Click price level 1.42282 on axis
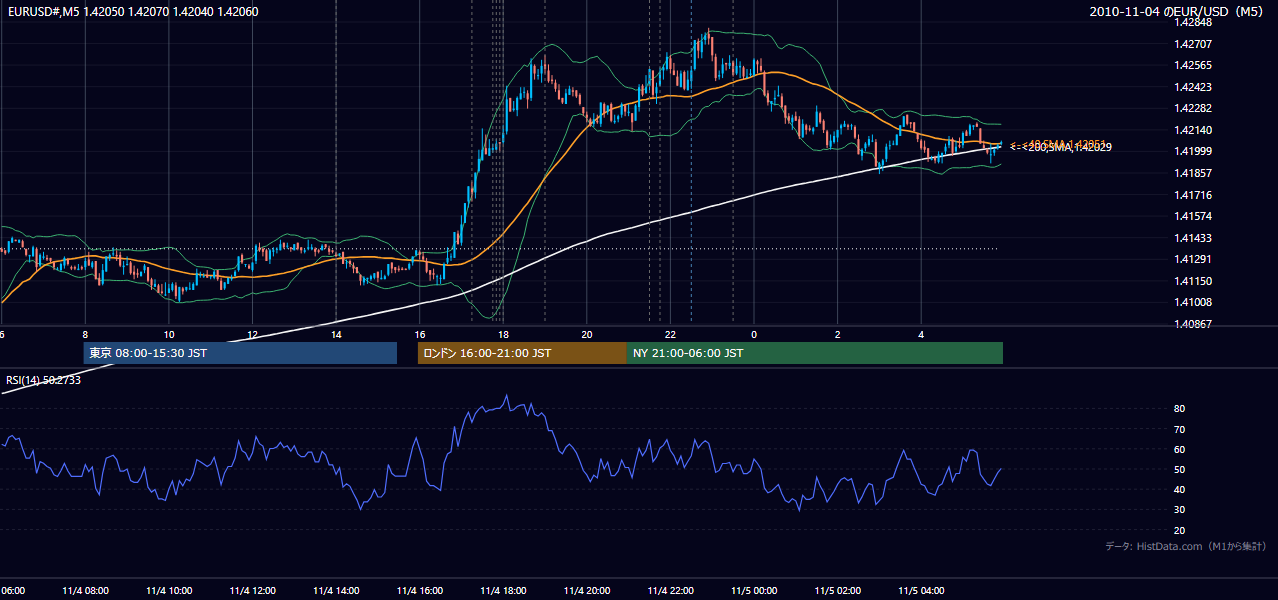1278x600 pixels. pos(1193,108)
